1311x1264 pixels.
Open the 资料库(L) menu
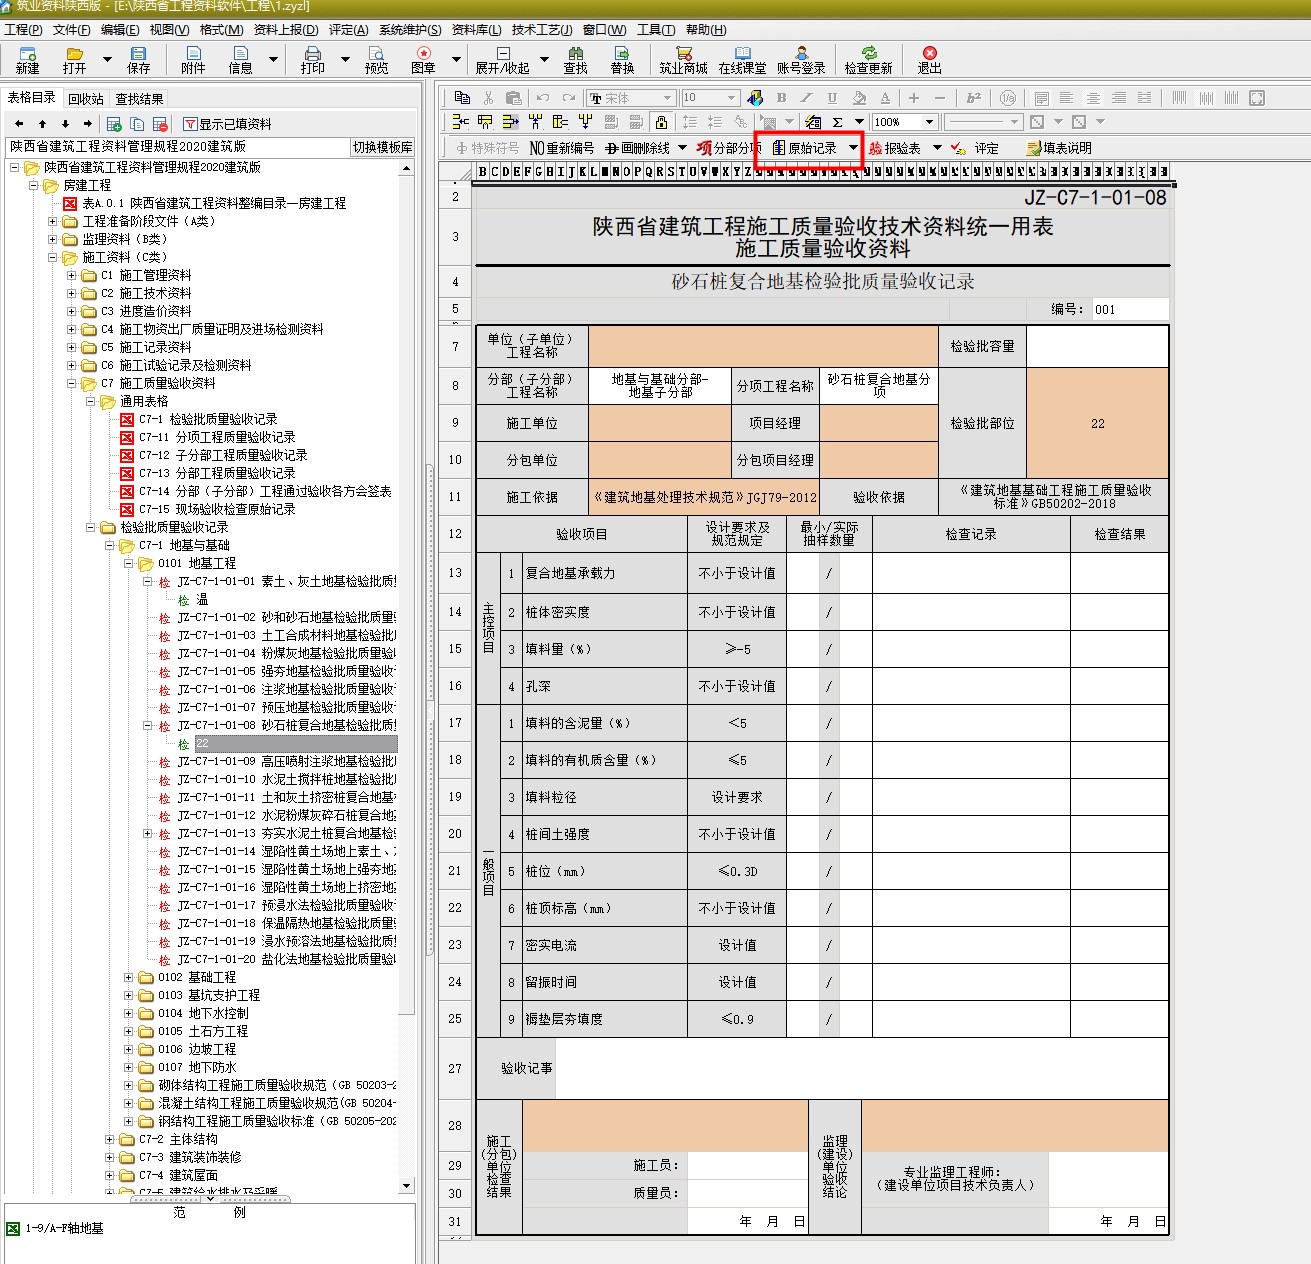[476, 30]
